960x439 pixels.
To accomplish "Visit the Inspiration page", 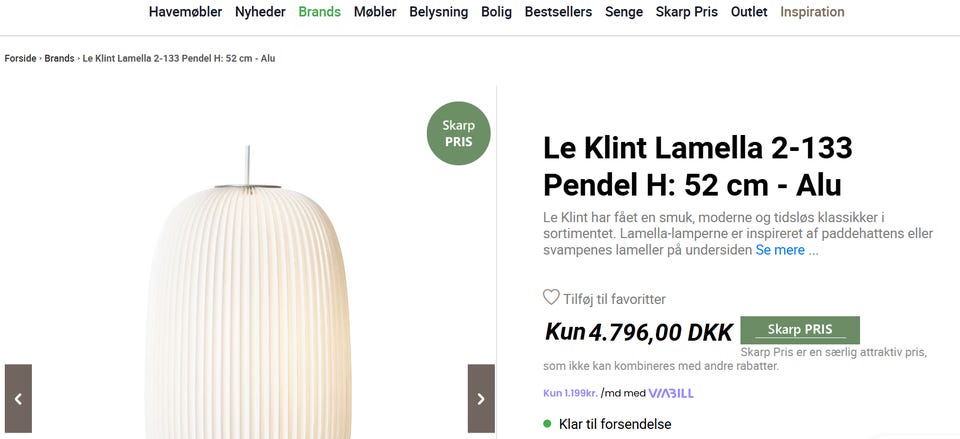I will click(812, 12).
